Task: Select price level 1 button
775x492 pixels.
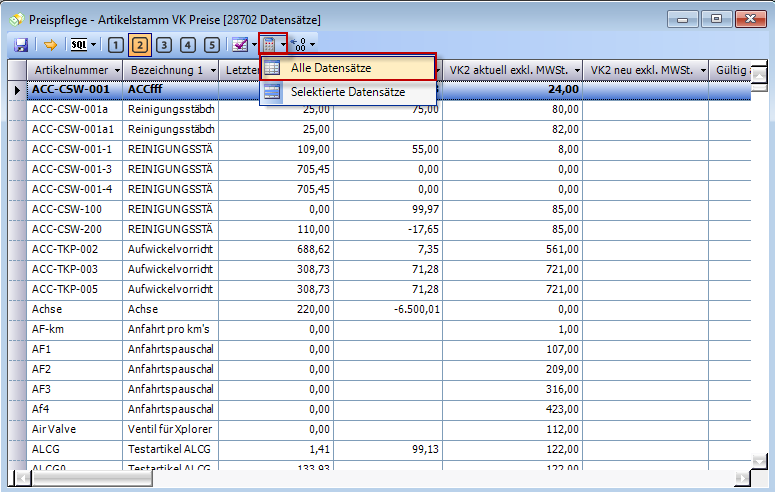Action: coord(116,44)
